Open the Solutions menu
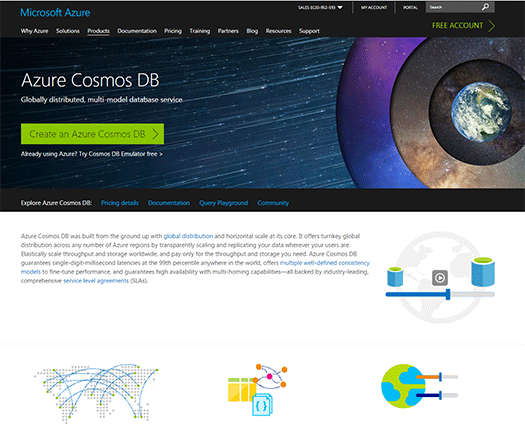This screenshot has height=429, width=525. (68, 31)
